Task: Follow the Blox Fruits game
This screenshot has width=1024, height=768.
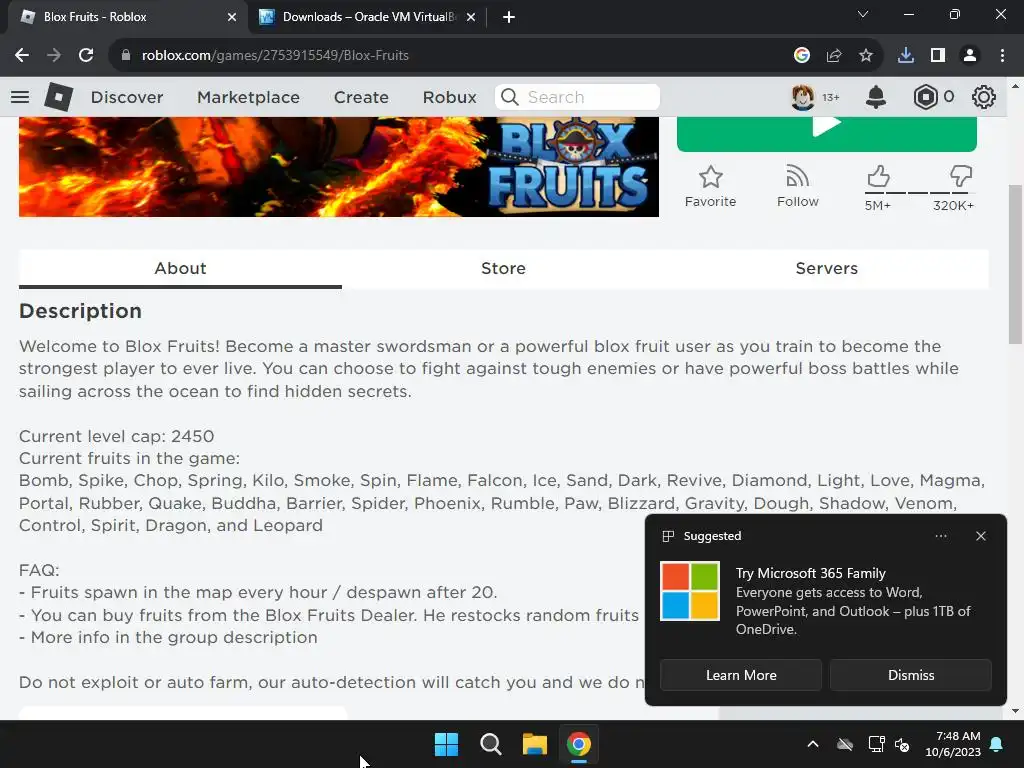Action: (x=797, y=187)
